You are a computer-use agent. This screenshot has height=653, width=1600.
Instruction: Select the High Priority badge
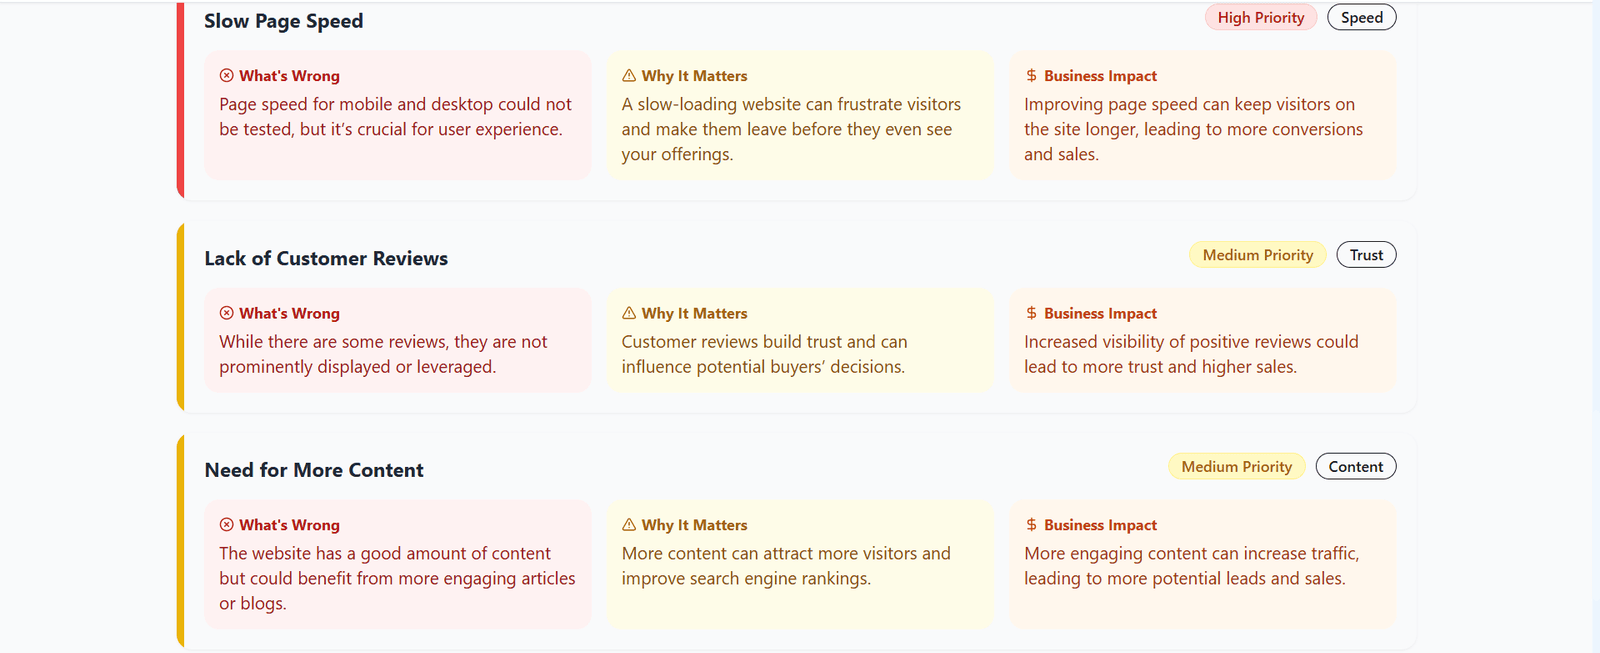click(x=1260, y=17)
